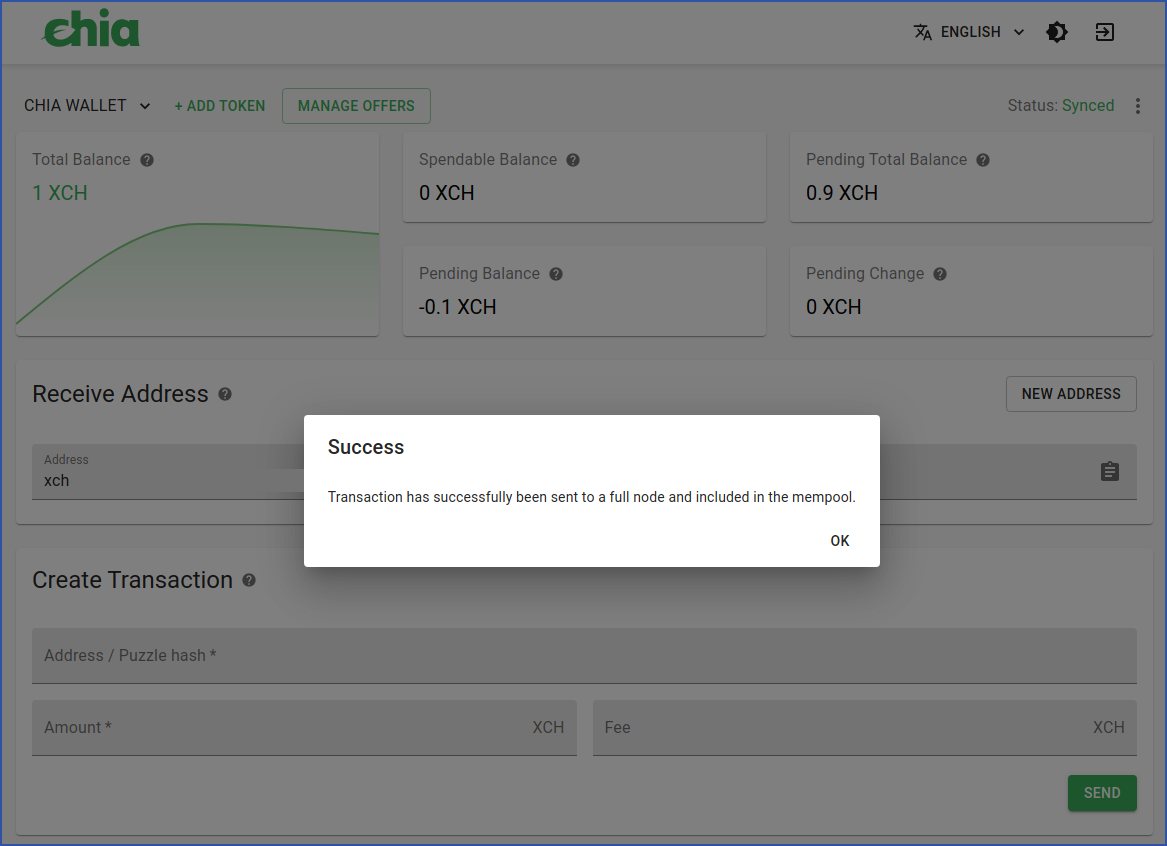Focus the Amount field
Image resolution: width=1167 pixels, height=846 pixels.
[x=304, y=728]
